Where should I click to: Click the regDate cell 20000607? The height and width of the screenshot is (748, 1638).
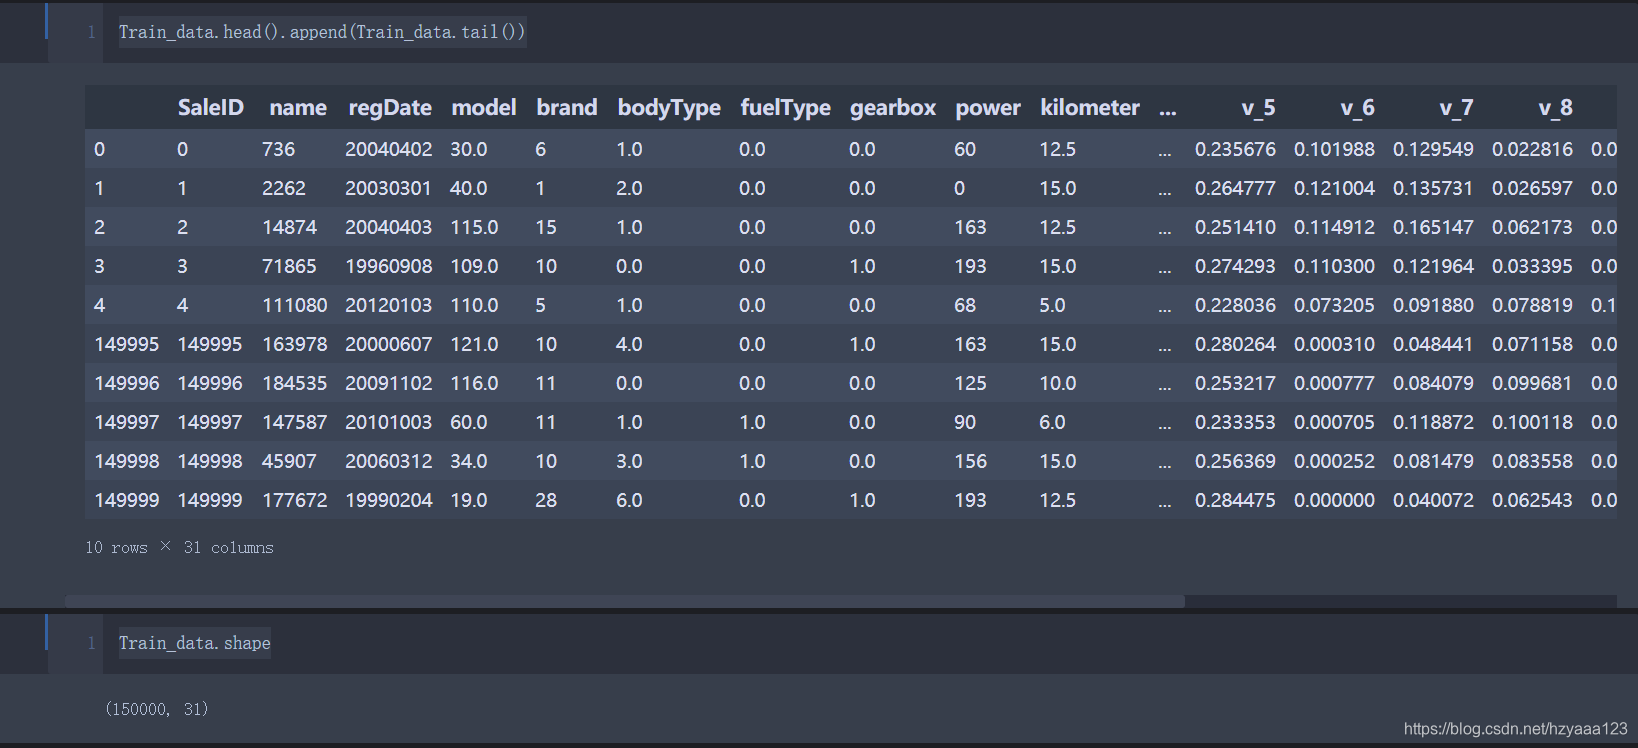389,344
